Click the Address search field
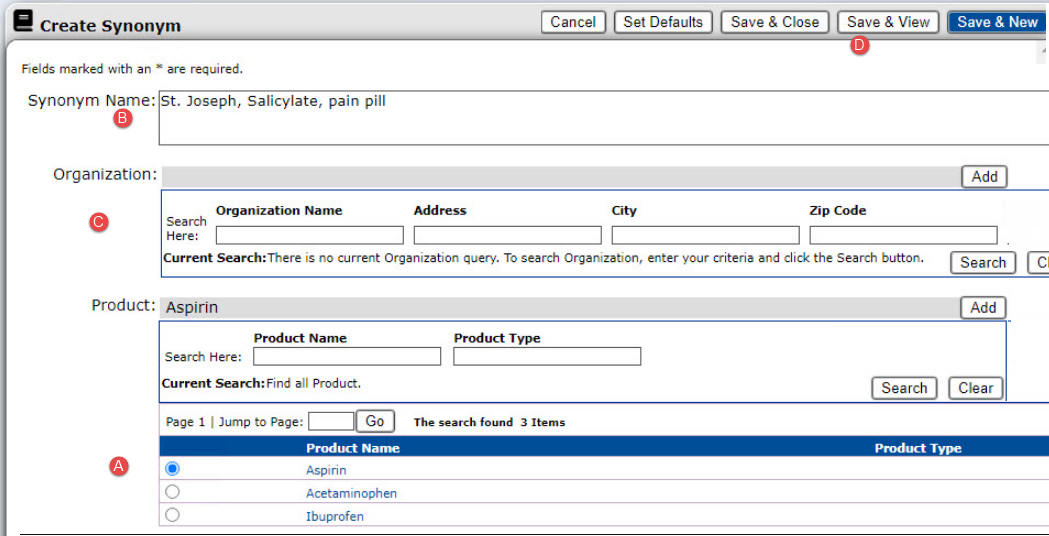This screenshot has height=536, width=1049. 507,235
